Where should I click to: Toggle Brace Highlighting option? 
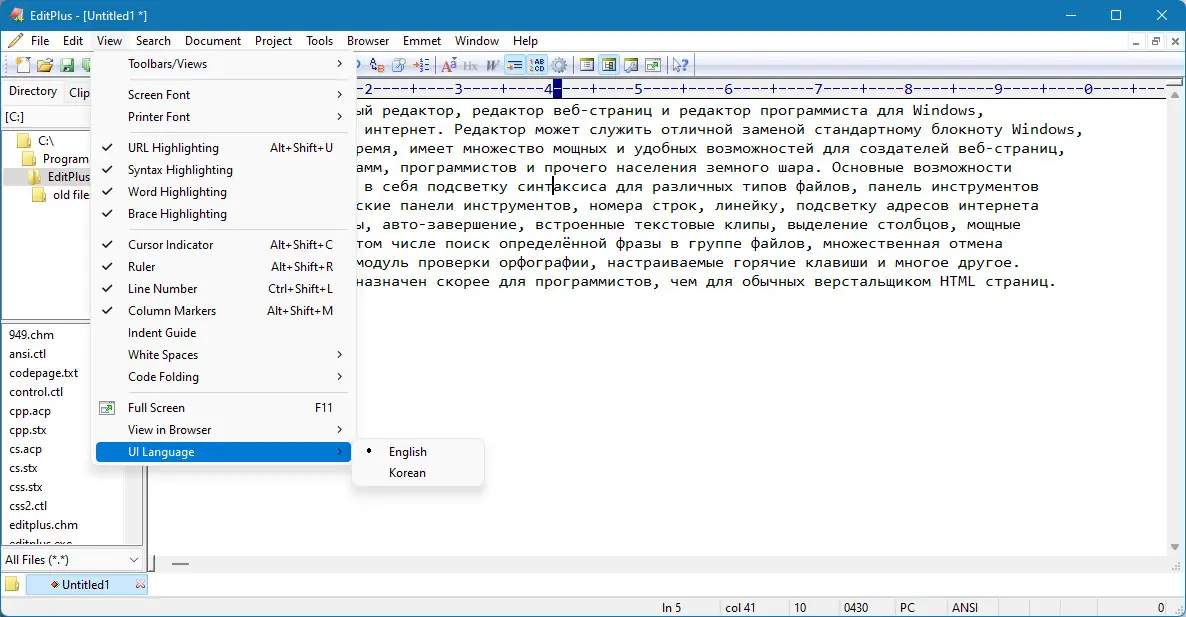[223, 214]
